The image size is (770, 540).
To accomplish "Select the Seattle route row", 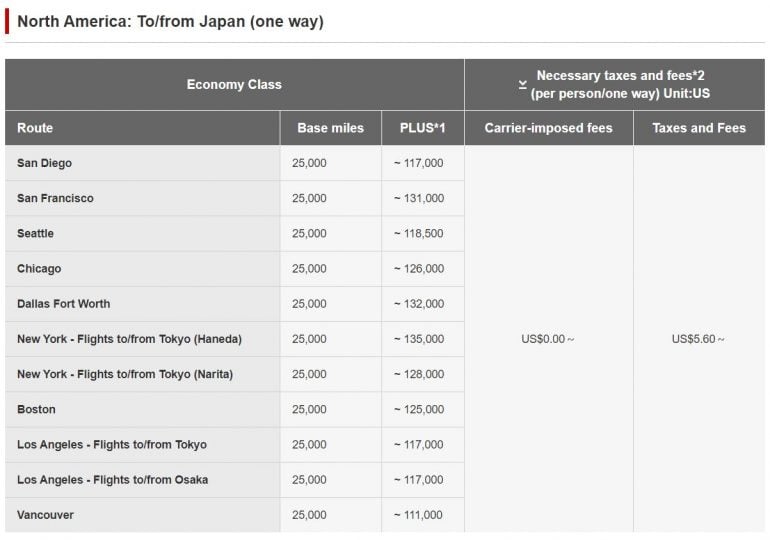I will pos(36,233).
